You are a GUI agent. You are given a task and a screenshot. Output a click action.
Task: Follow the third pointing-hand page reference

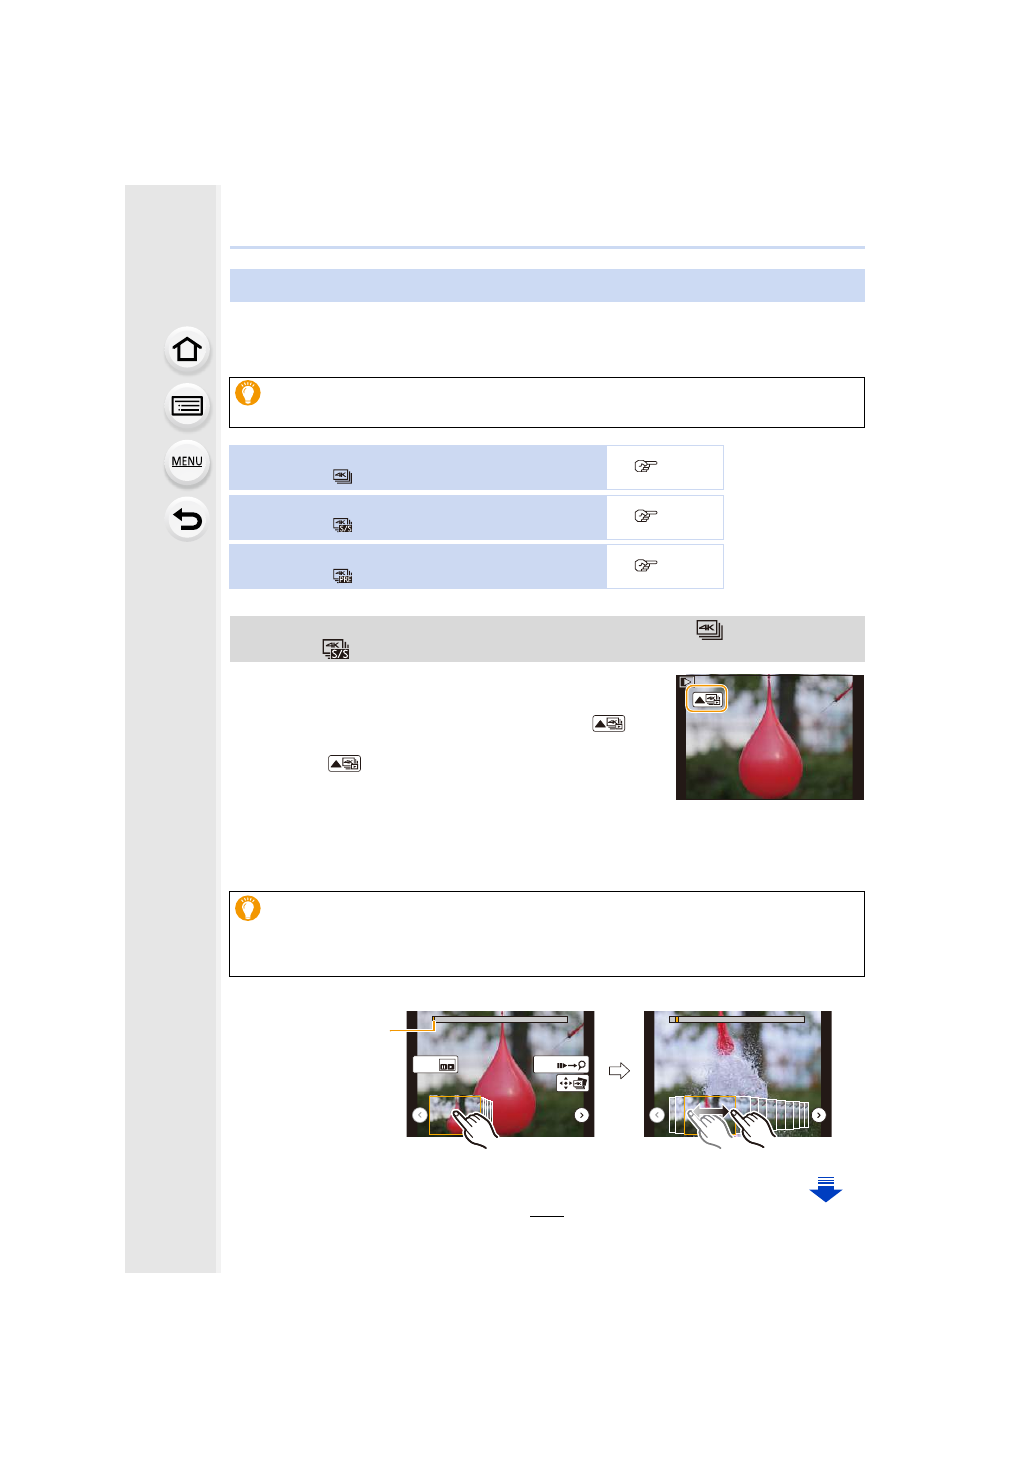646,566
